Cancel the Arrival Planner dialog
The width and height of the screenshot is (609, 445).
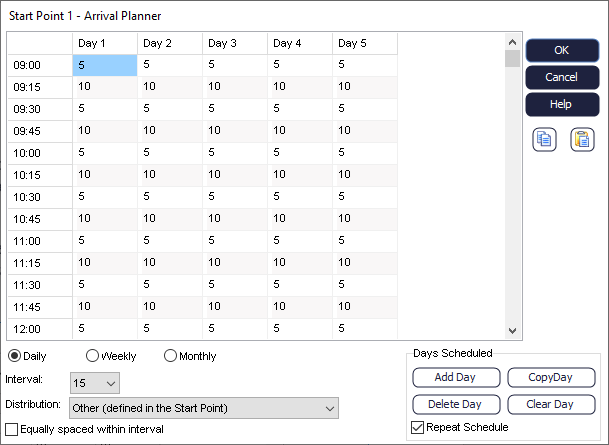click(x=561, y=77)
